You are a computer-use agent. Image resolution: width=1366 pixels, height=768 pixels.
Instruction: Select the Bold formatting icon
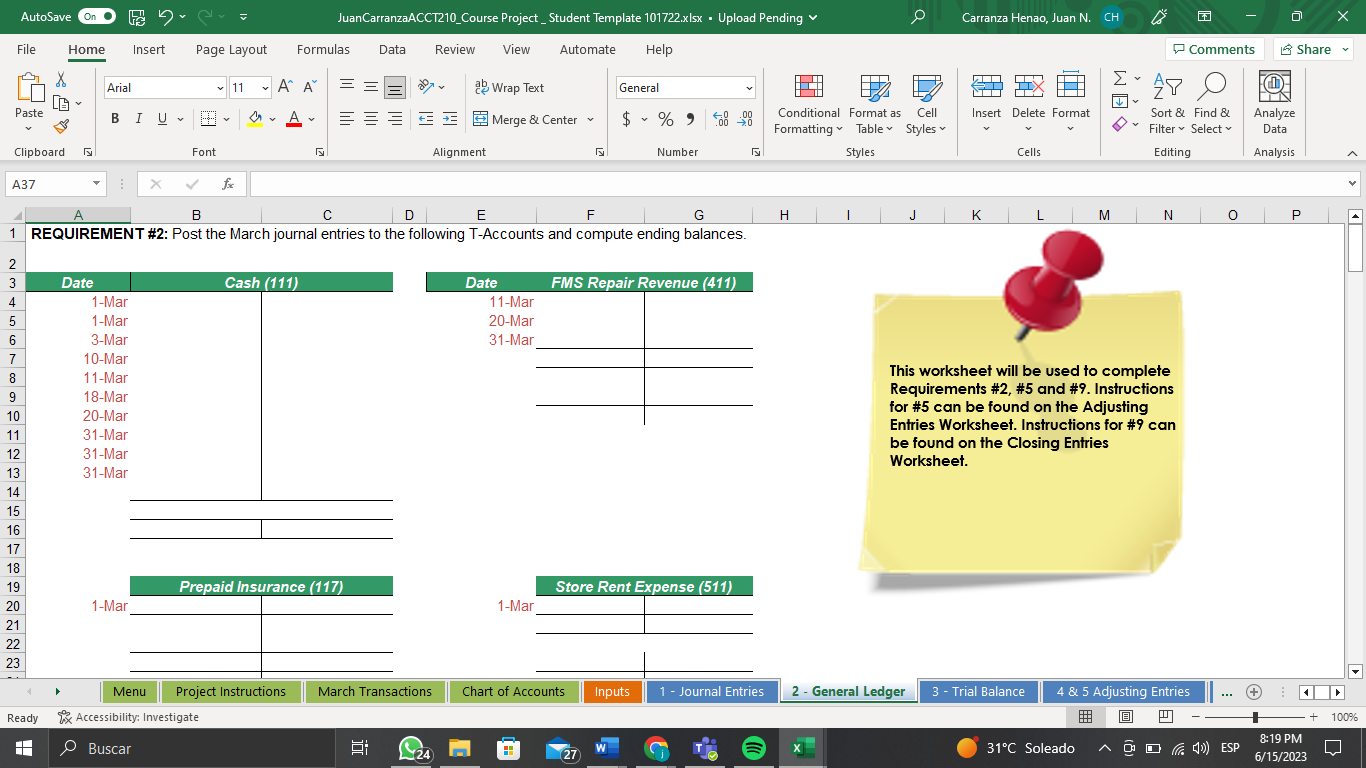[113, 119]
